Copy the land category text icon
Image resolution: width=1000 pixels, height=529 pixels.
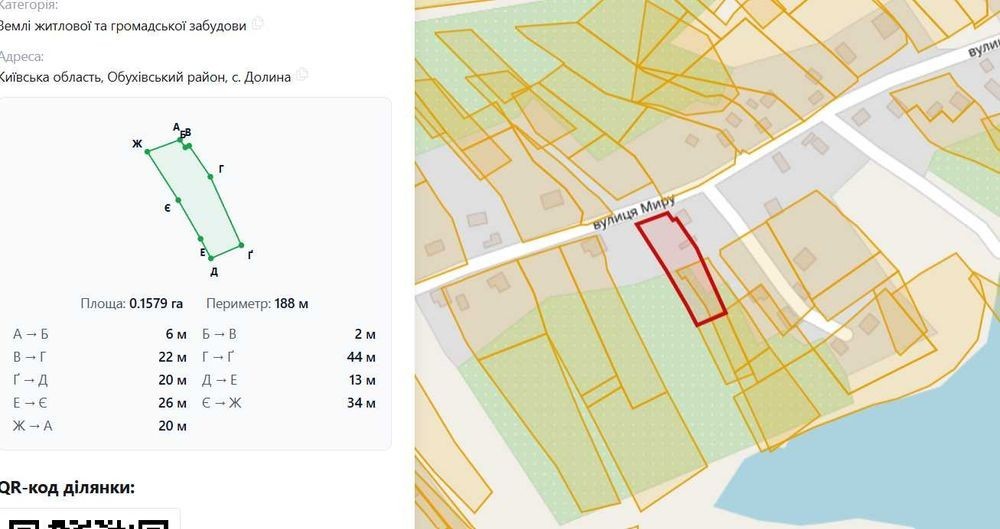pos(258,24)
